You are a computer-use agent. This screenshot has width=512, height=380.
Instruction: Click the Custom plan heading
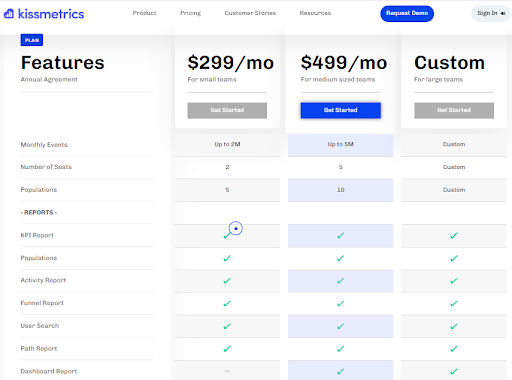point(449,63)
